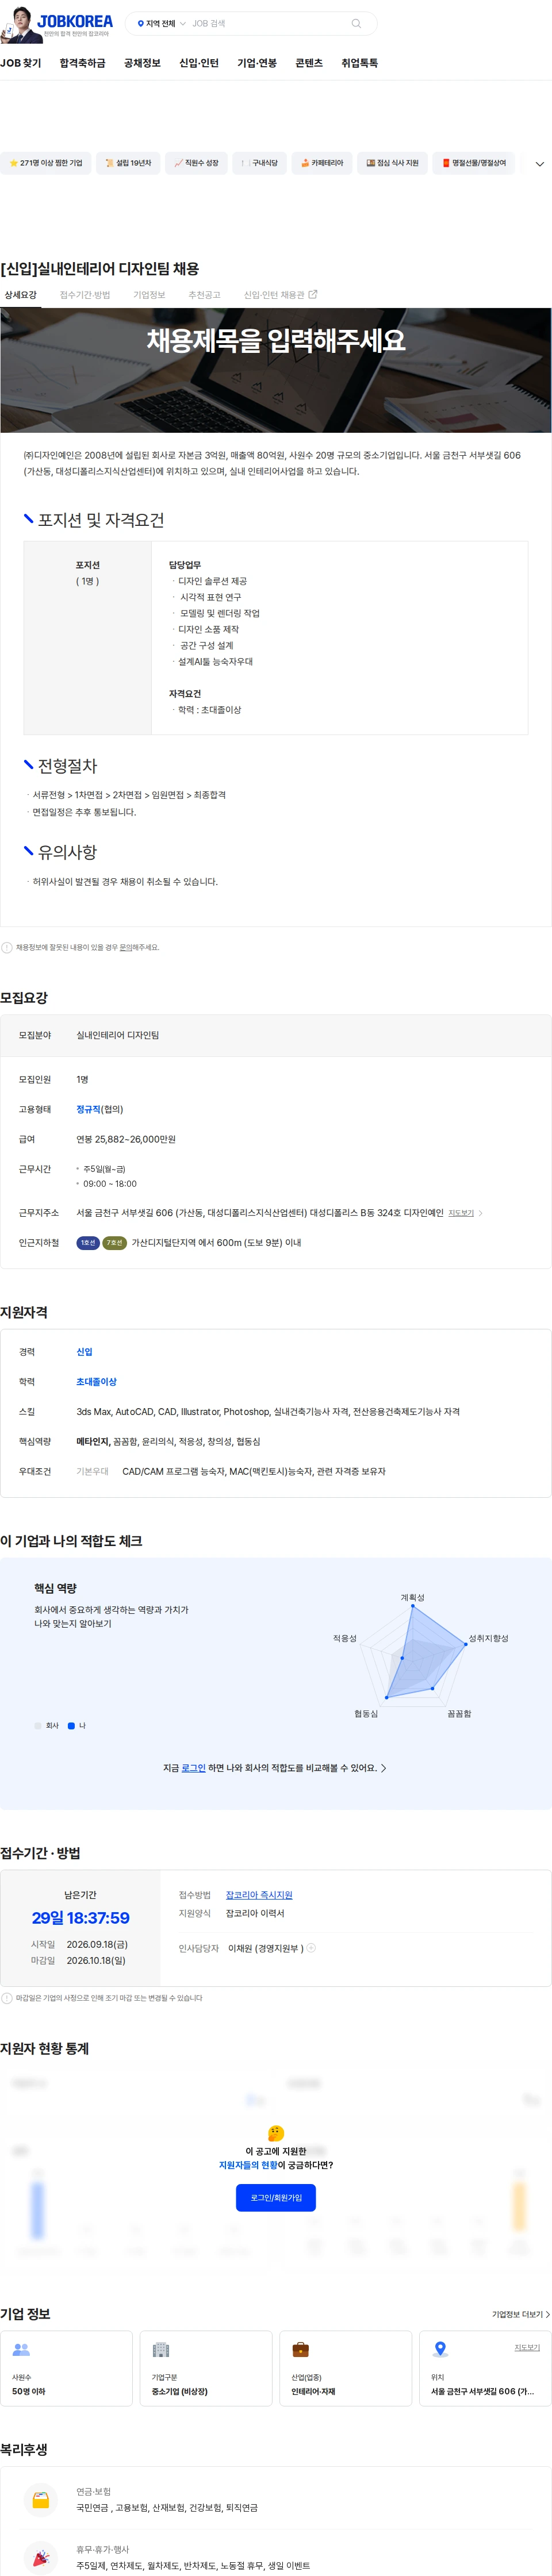
Task: Click the 휴무·휴가·행사 party icon
Action: pyautogui.click(x=40, y=2558)
